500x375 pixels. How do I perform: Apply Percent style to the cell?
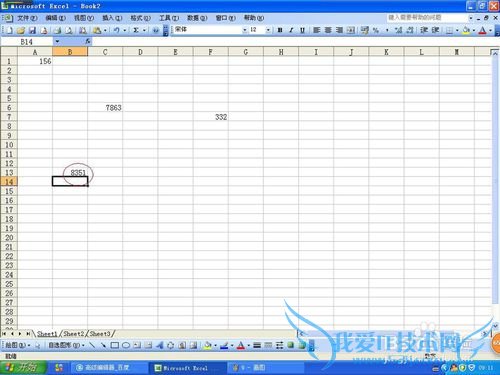pos(376,30)
